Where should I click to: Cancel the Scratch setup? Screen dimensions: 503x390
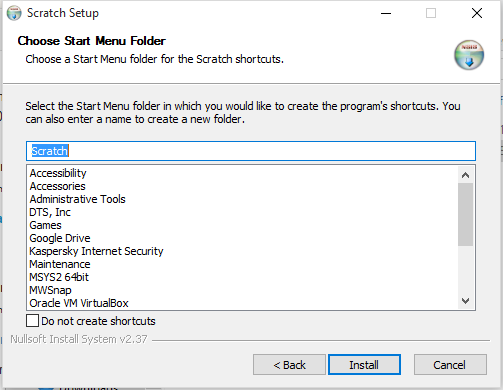(x=450, y=365)
